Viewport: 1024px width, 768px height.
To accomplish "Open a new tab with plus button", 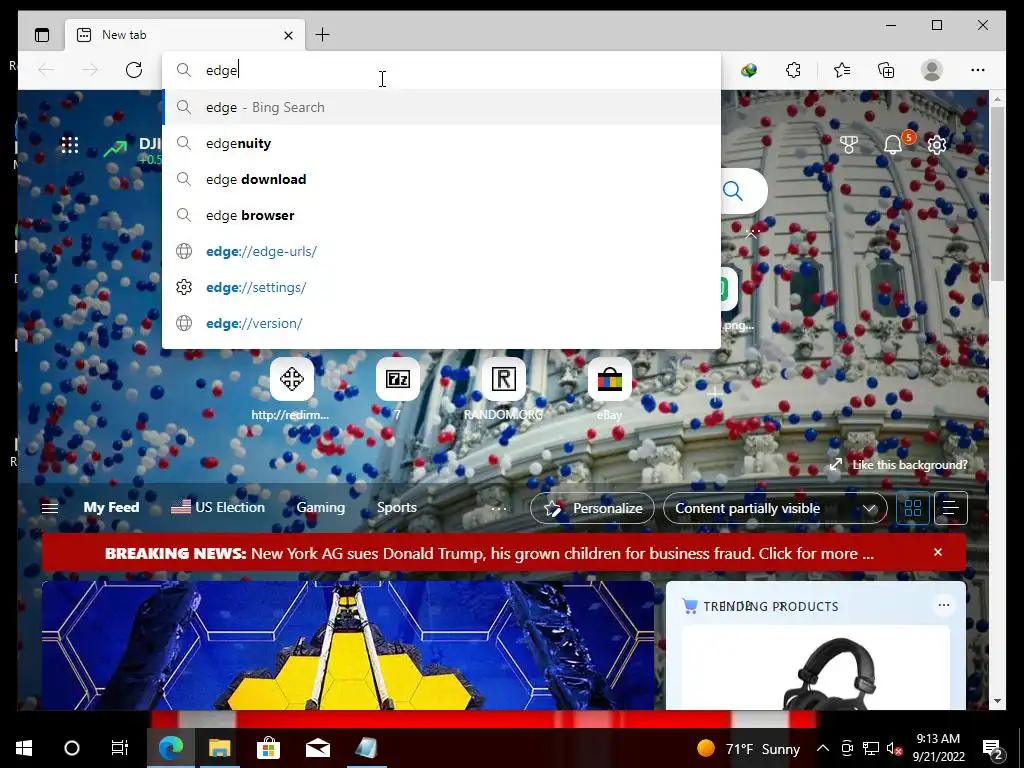I will point(323,35).
